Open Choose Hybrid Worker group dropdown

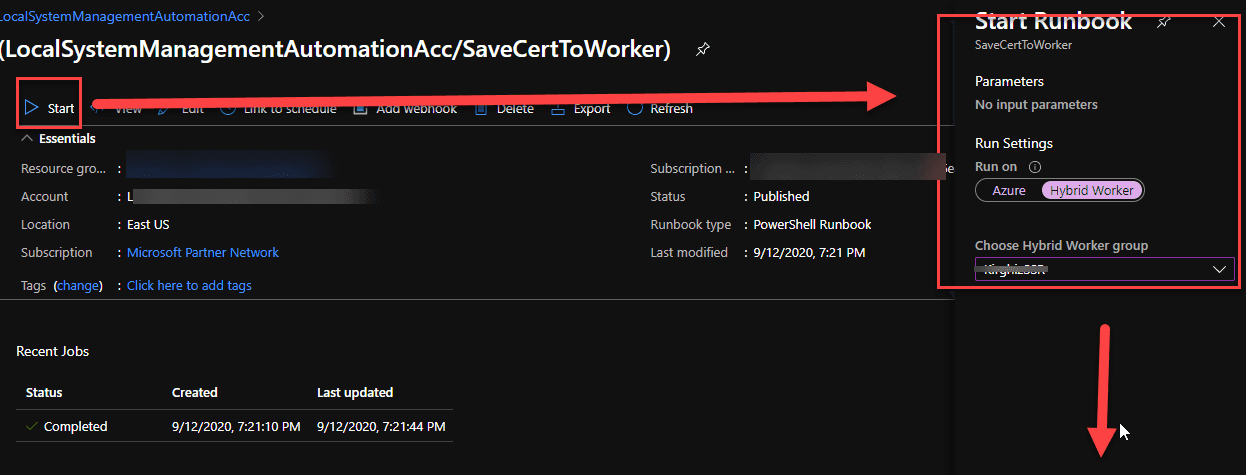coord(1105,269)
